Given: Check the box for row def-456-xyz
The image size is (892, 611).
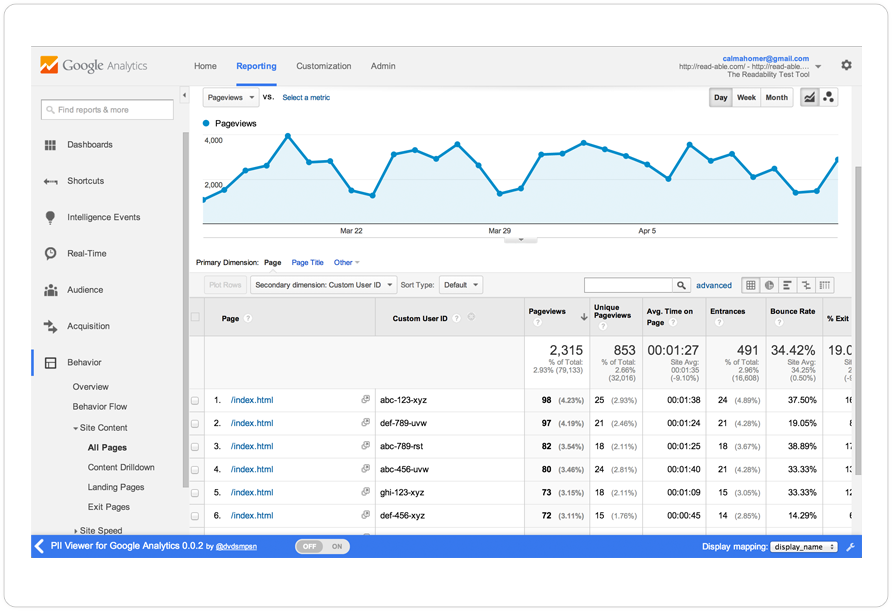Looking at the screenshot, I should [x=195, y=517].
